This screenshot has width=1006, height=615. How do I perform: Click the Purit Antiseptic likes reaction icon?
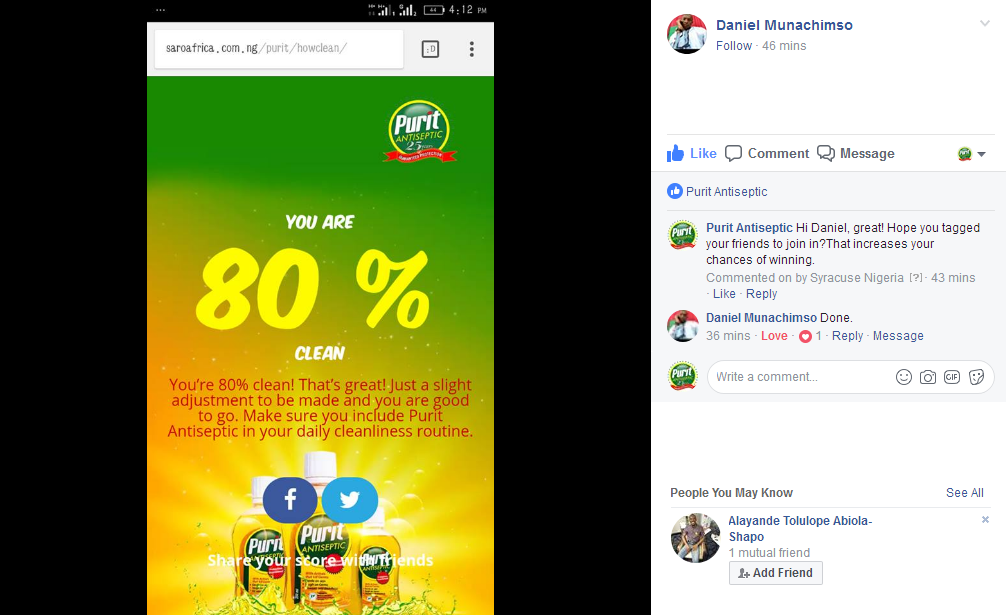675,191
